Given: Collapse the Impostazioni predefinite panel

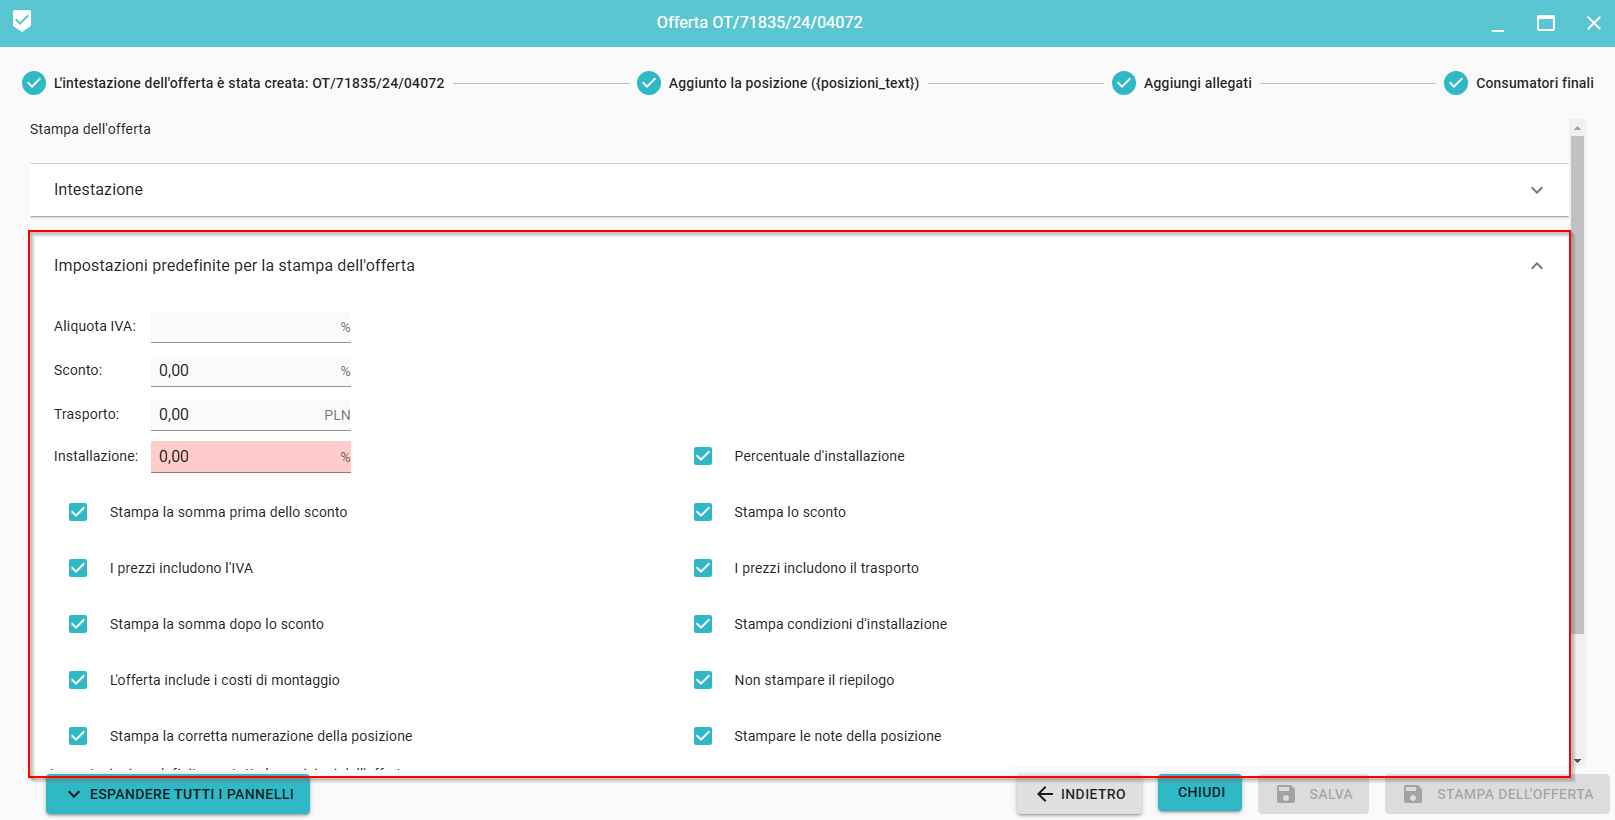Looking at the screenshot, I should pos(1536,266).
